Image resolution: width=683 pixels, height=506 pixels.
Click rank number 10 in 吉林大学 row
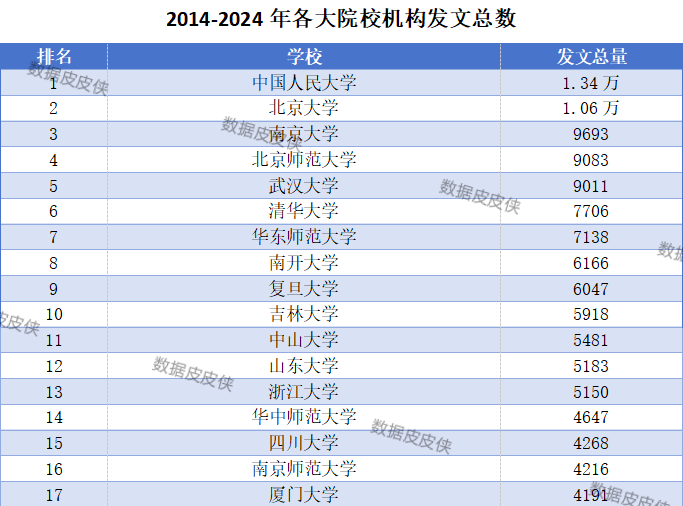coord(54,314)
